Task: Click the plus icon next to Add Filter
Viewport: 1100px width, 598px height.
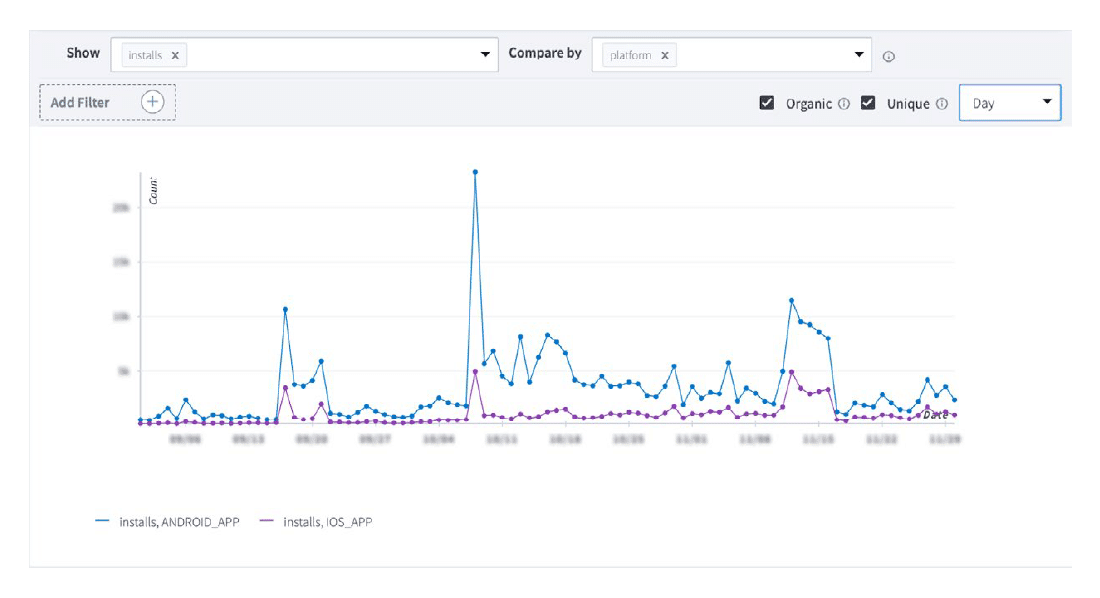Action: point(152,102)
